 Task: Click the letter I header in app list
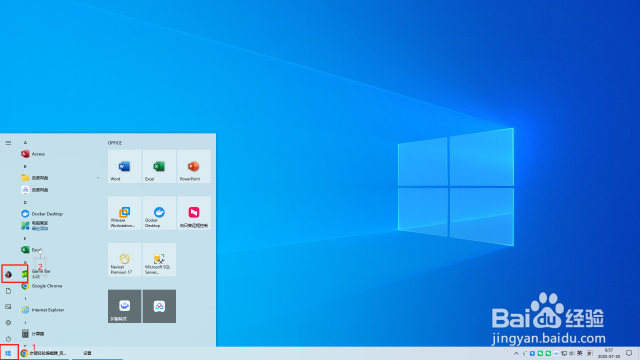pyautogui.click(x=25, y=298)
